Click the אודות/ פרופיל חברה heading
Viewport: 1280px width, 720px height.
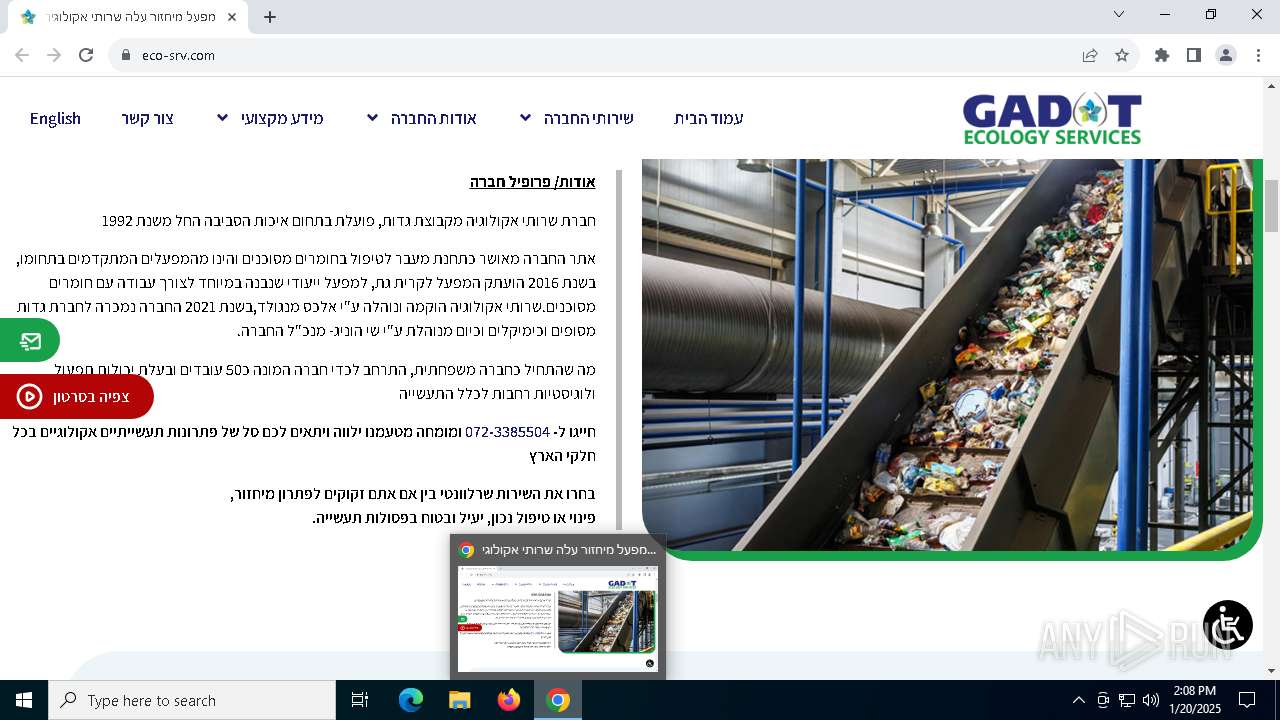pyautogui.click(x=532, y=181)
